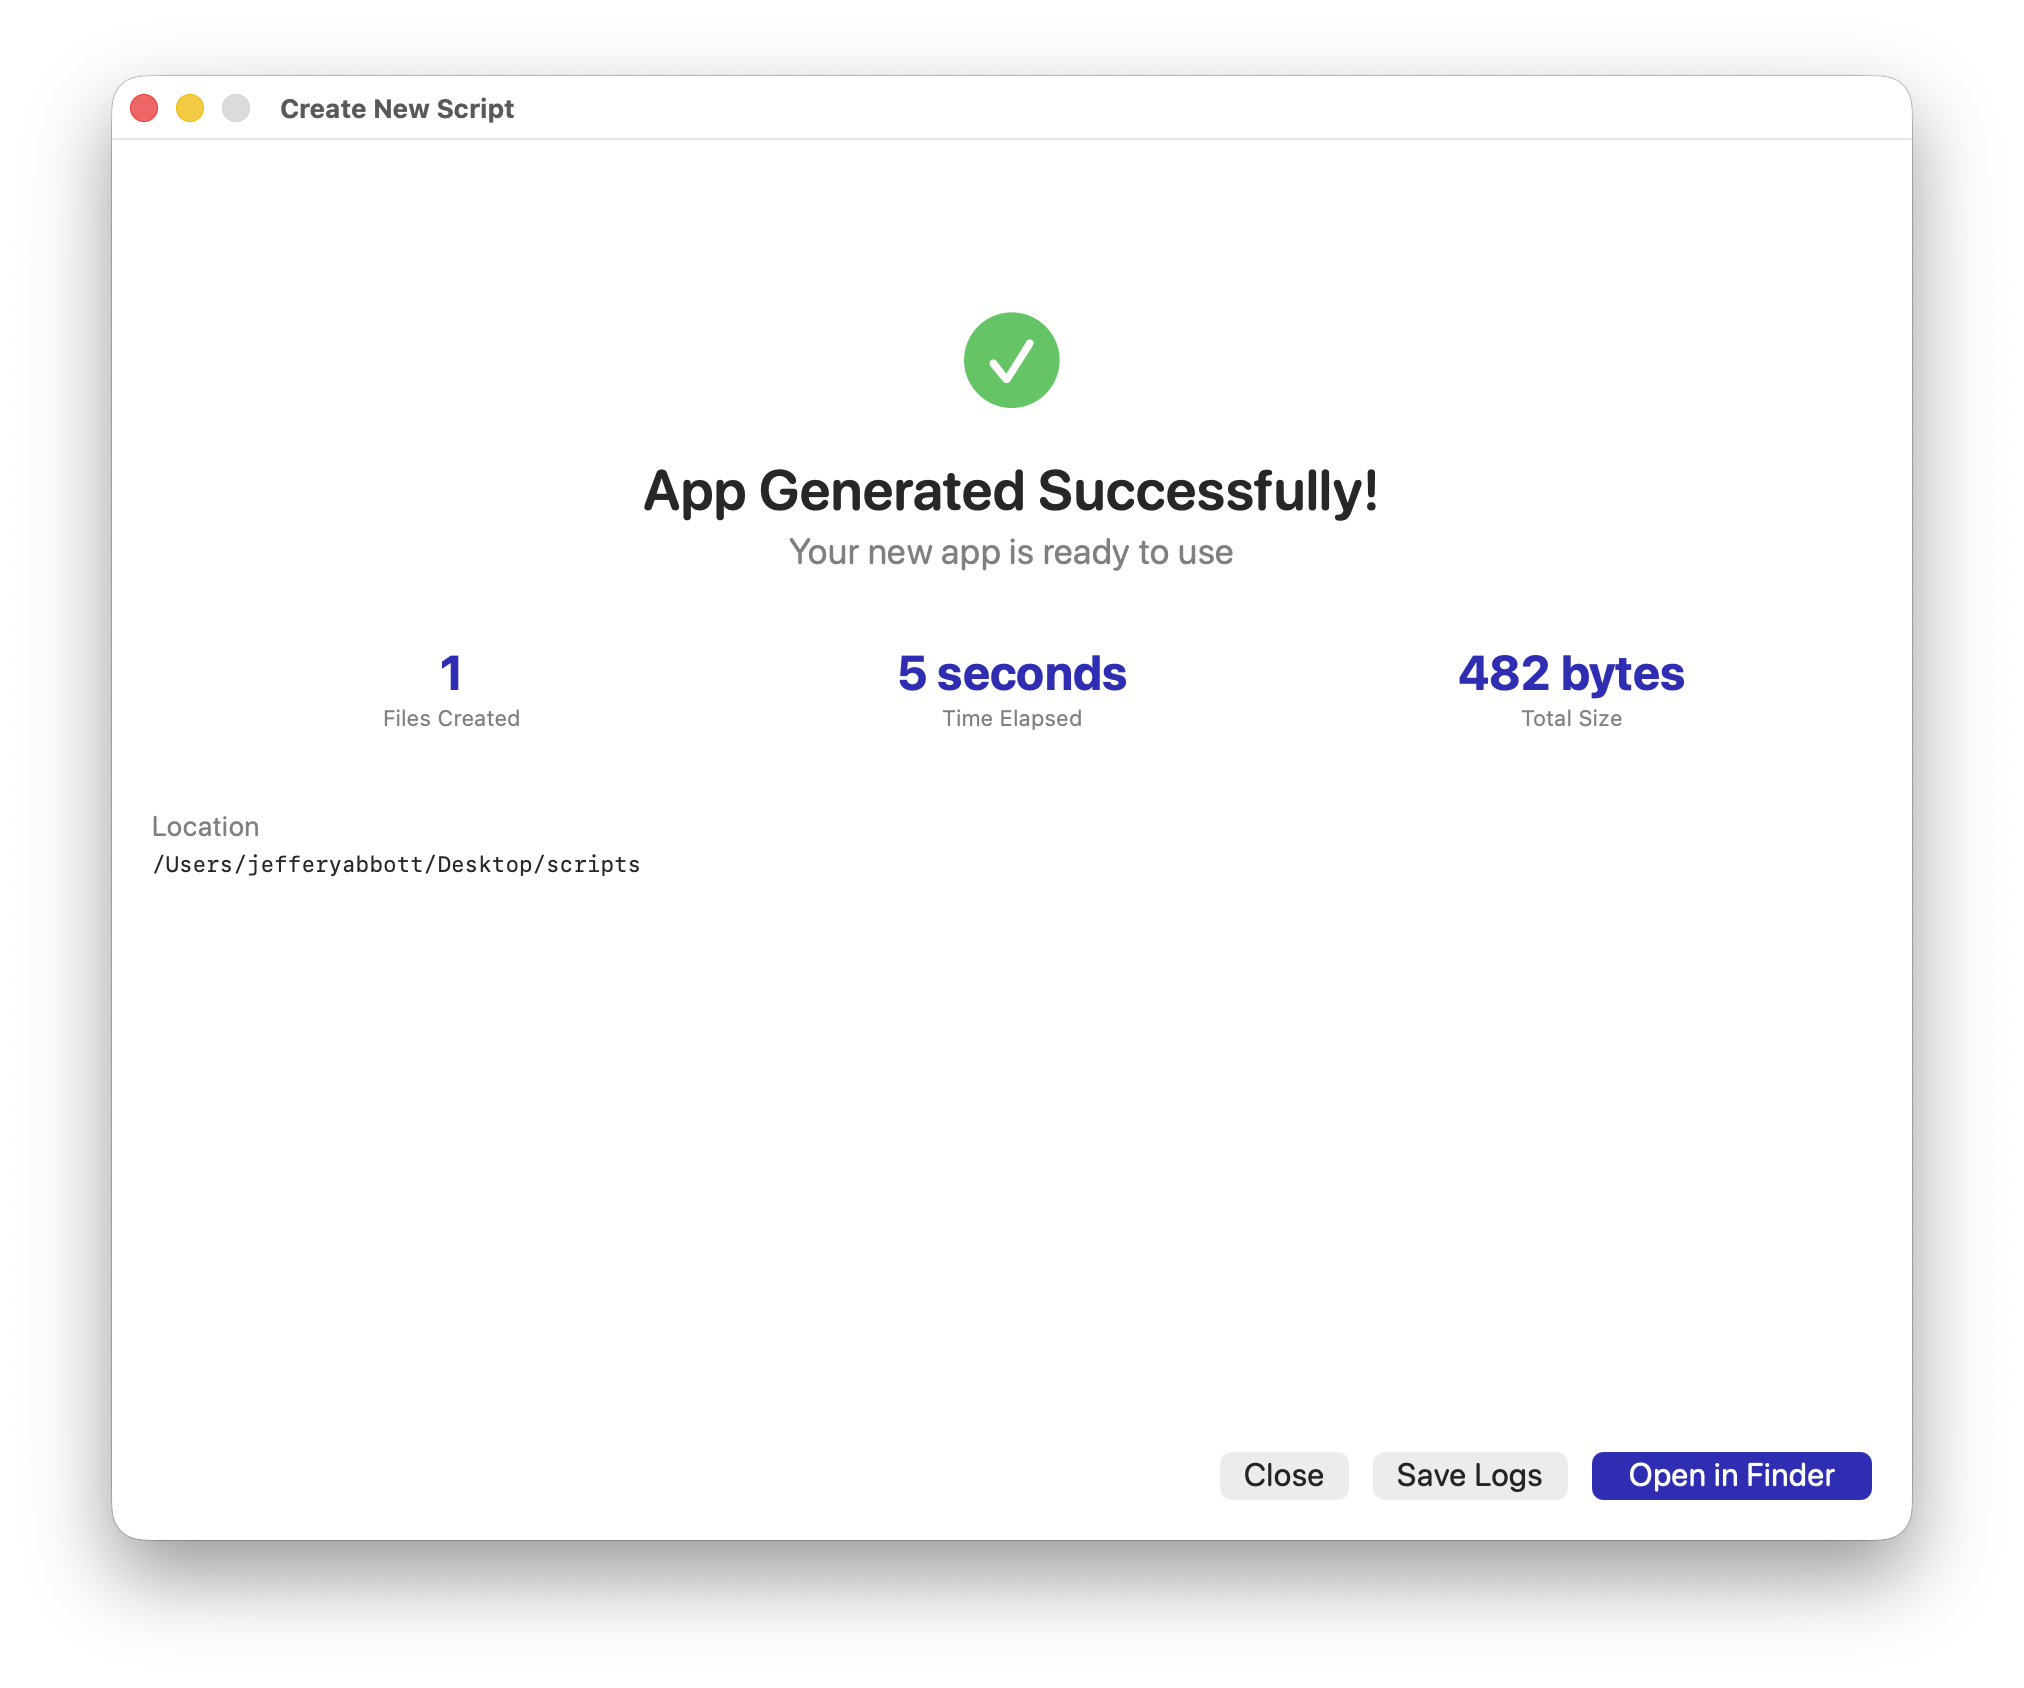The width and height of the screenshot is (2024, 1688).
Task: Close window using red traffic light
Action: tap(145, 108)
